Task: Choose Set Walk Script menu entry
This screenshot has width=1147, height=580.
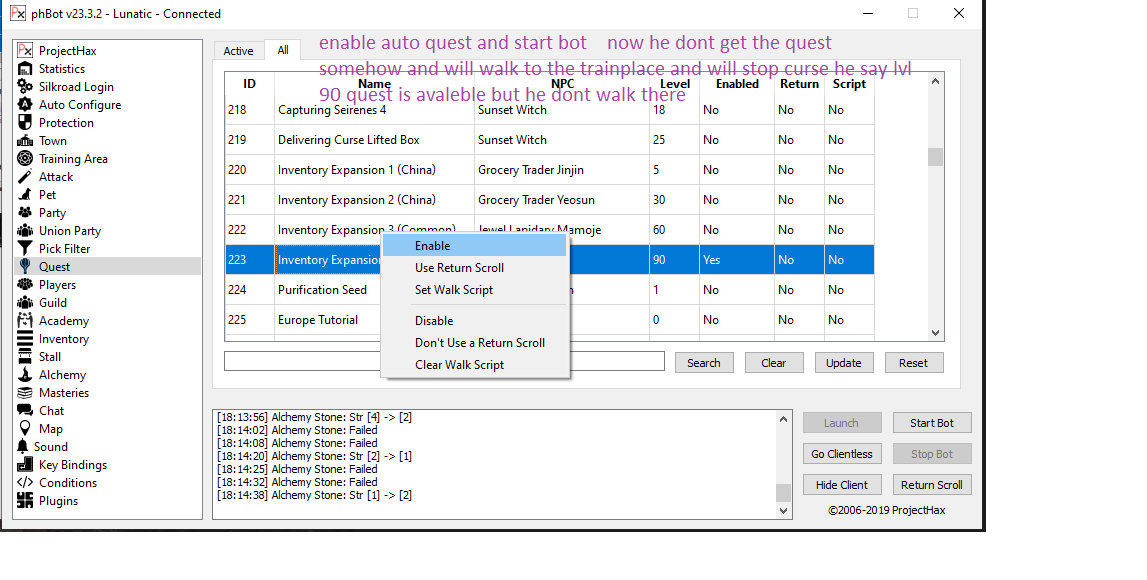Action: (x=454, y=290)
